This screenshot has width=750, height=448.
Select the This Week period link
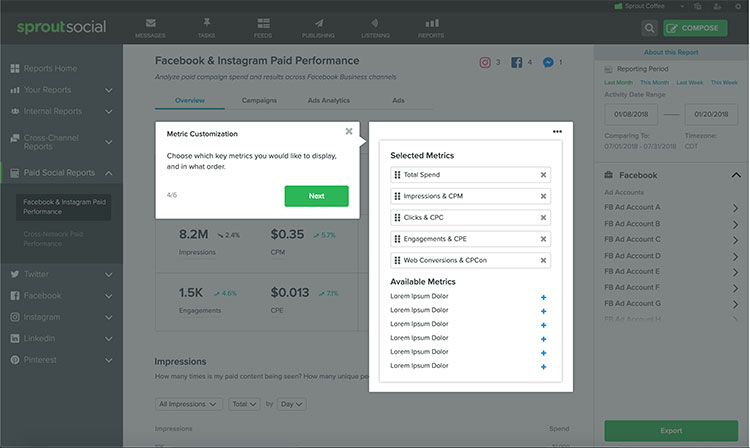724,83
